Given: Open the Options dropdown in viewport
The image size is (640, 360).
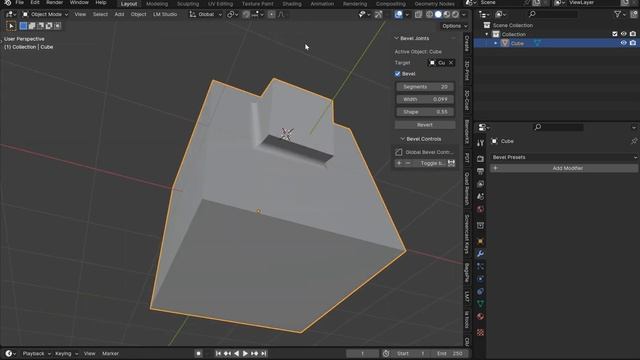Looking at the screenshot, I should 454,26.
